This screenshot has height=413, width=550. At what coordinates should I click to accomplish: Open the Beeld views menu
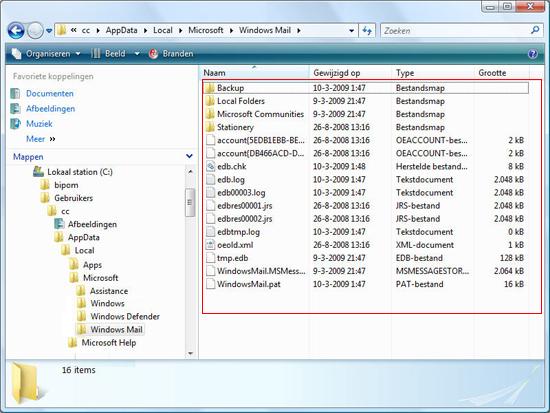pyautogui.click(x=108, y=54)
